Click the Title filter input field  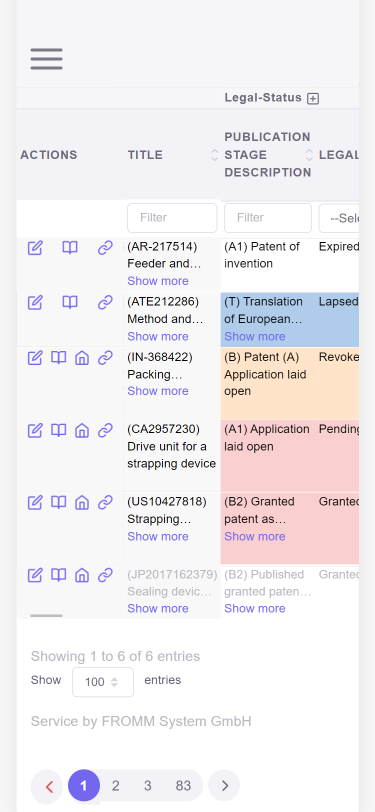pos(172,218)
